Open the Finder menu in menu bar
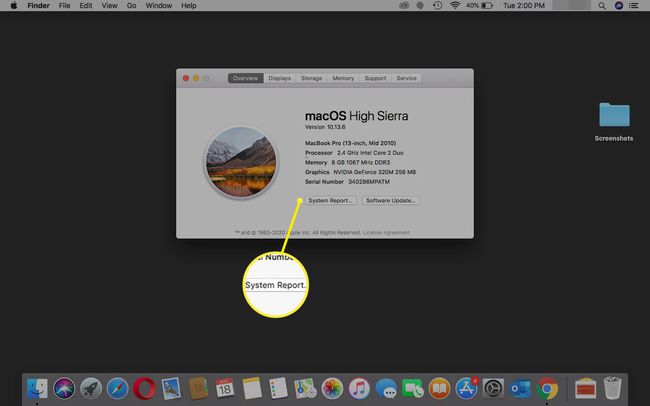 pyautogui.click(x=39, y=6)
